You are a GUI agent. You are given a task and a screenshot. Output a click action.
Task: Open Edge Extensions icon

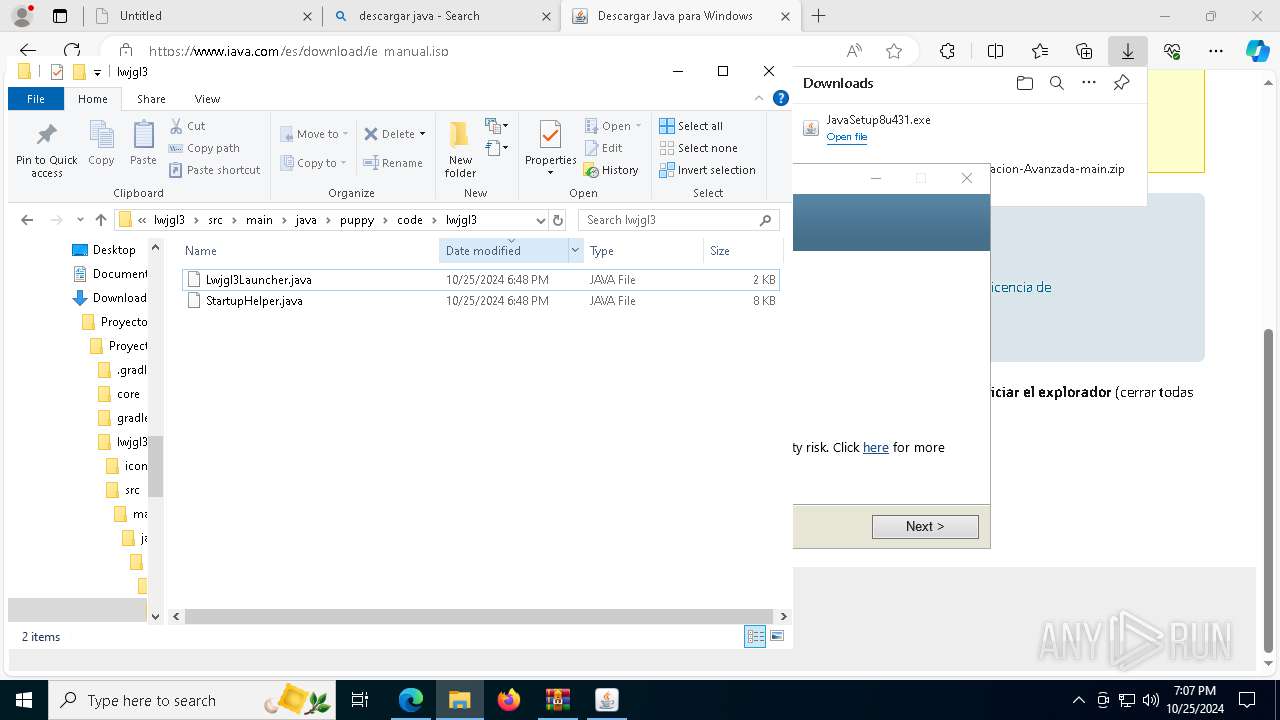tap(947, 51)
